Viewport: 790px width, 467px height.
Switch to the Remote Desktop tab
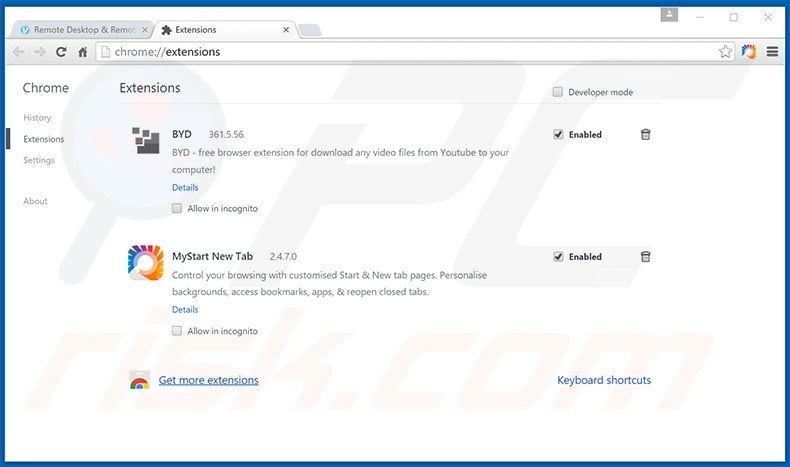pos(81,30)
